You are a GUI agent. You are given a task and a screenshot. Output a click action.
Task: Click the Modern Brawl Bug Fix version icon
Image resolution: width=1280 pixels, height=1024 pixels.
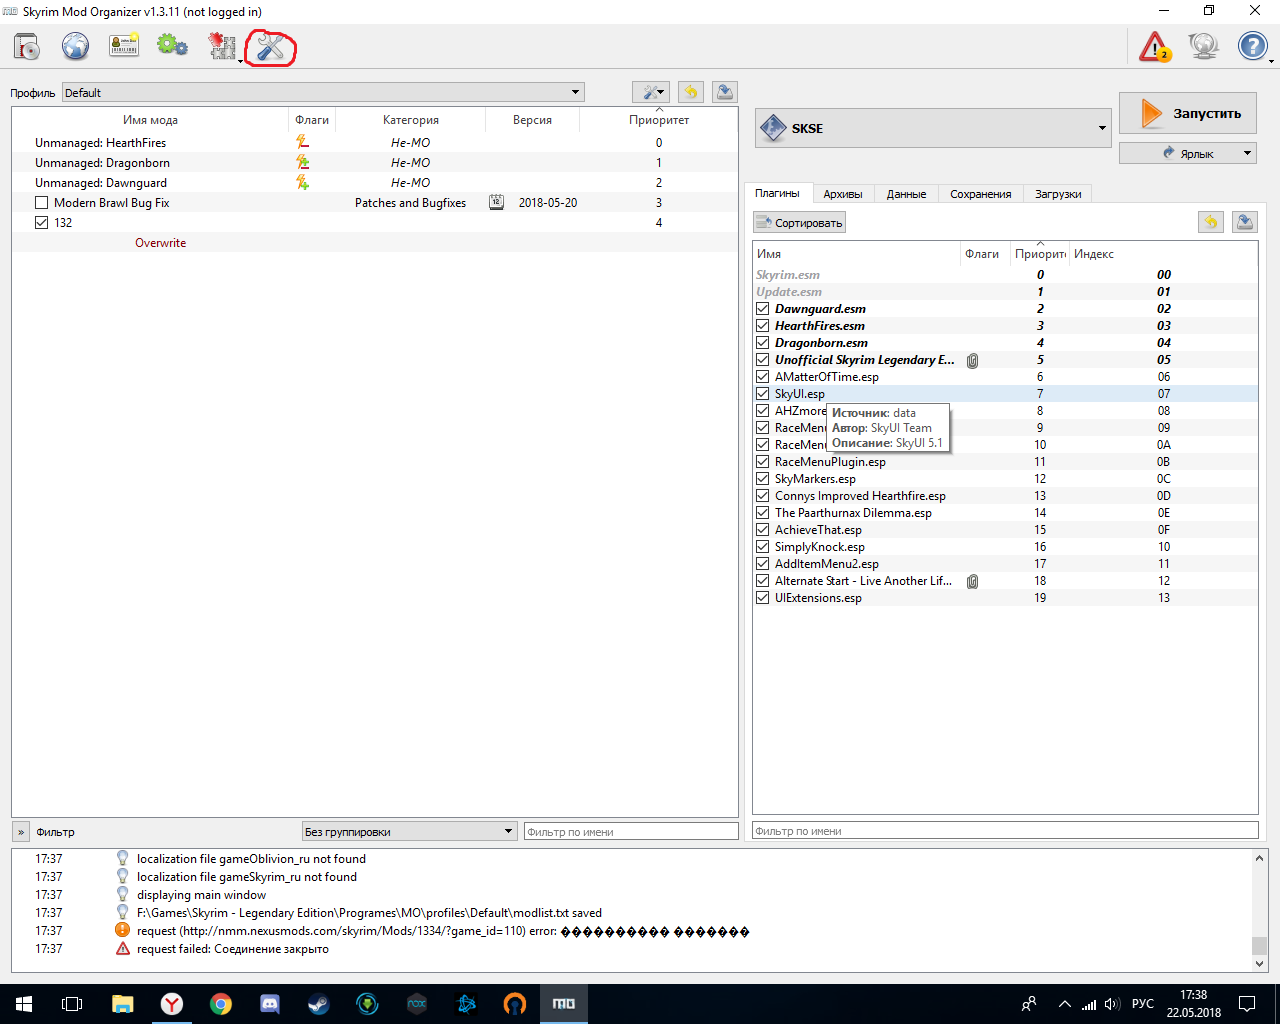[496, 202]
